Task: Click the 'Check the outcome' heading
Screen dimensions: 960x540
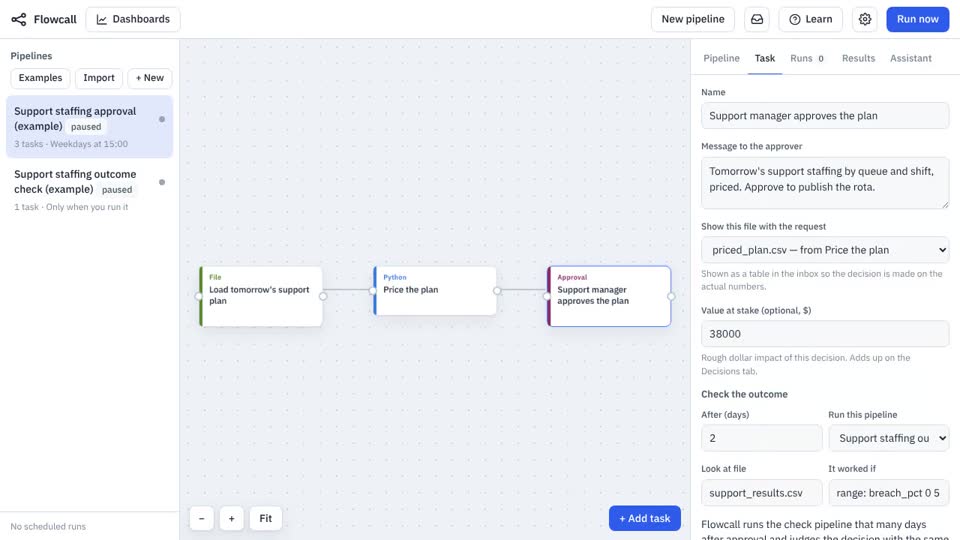Action: (744, 394)
